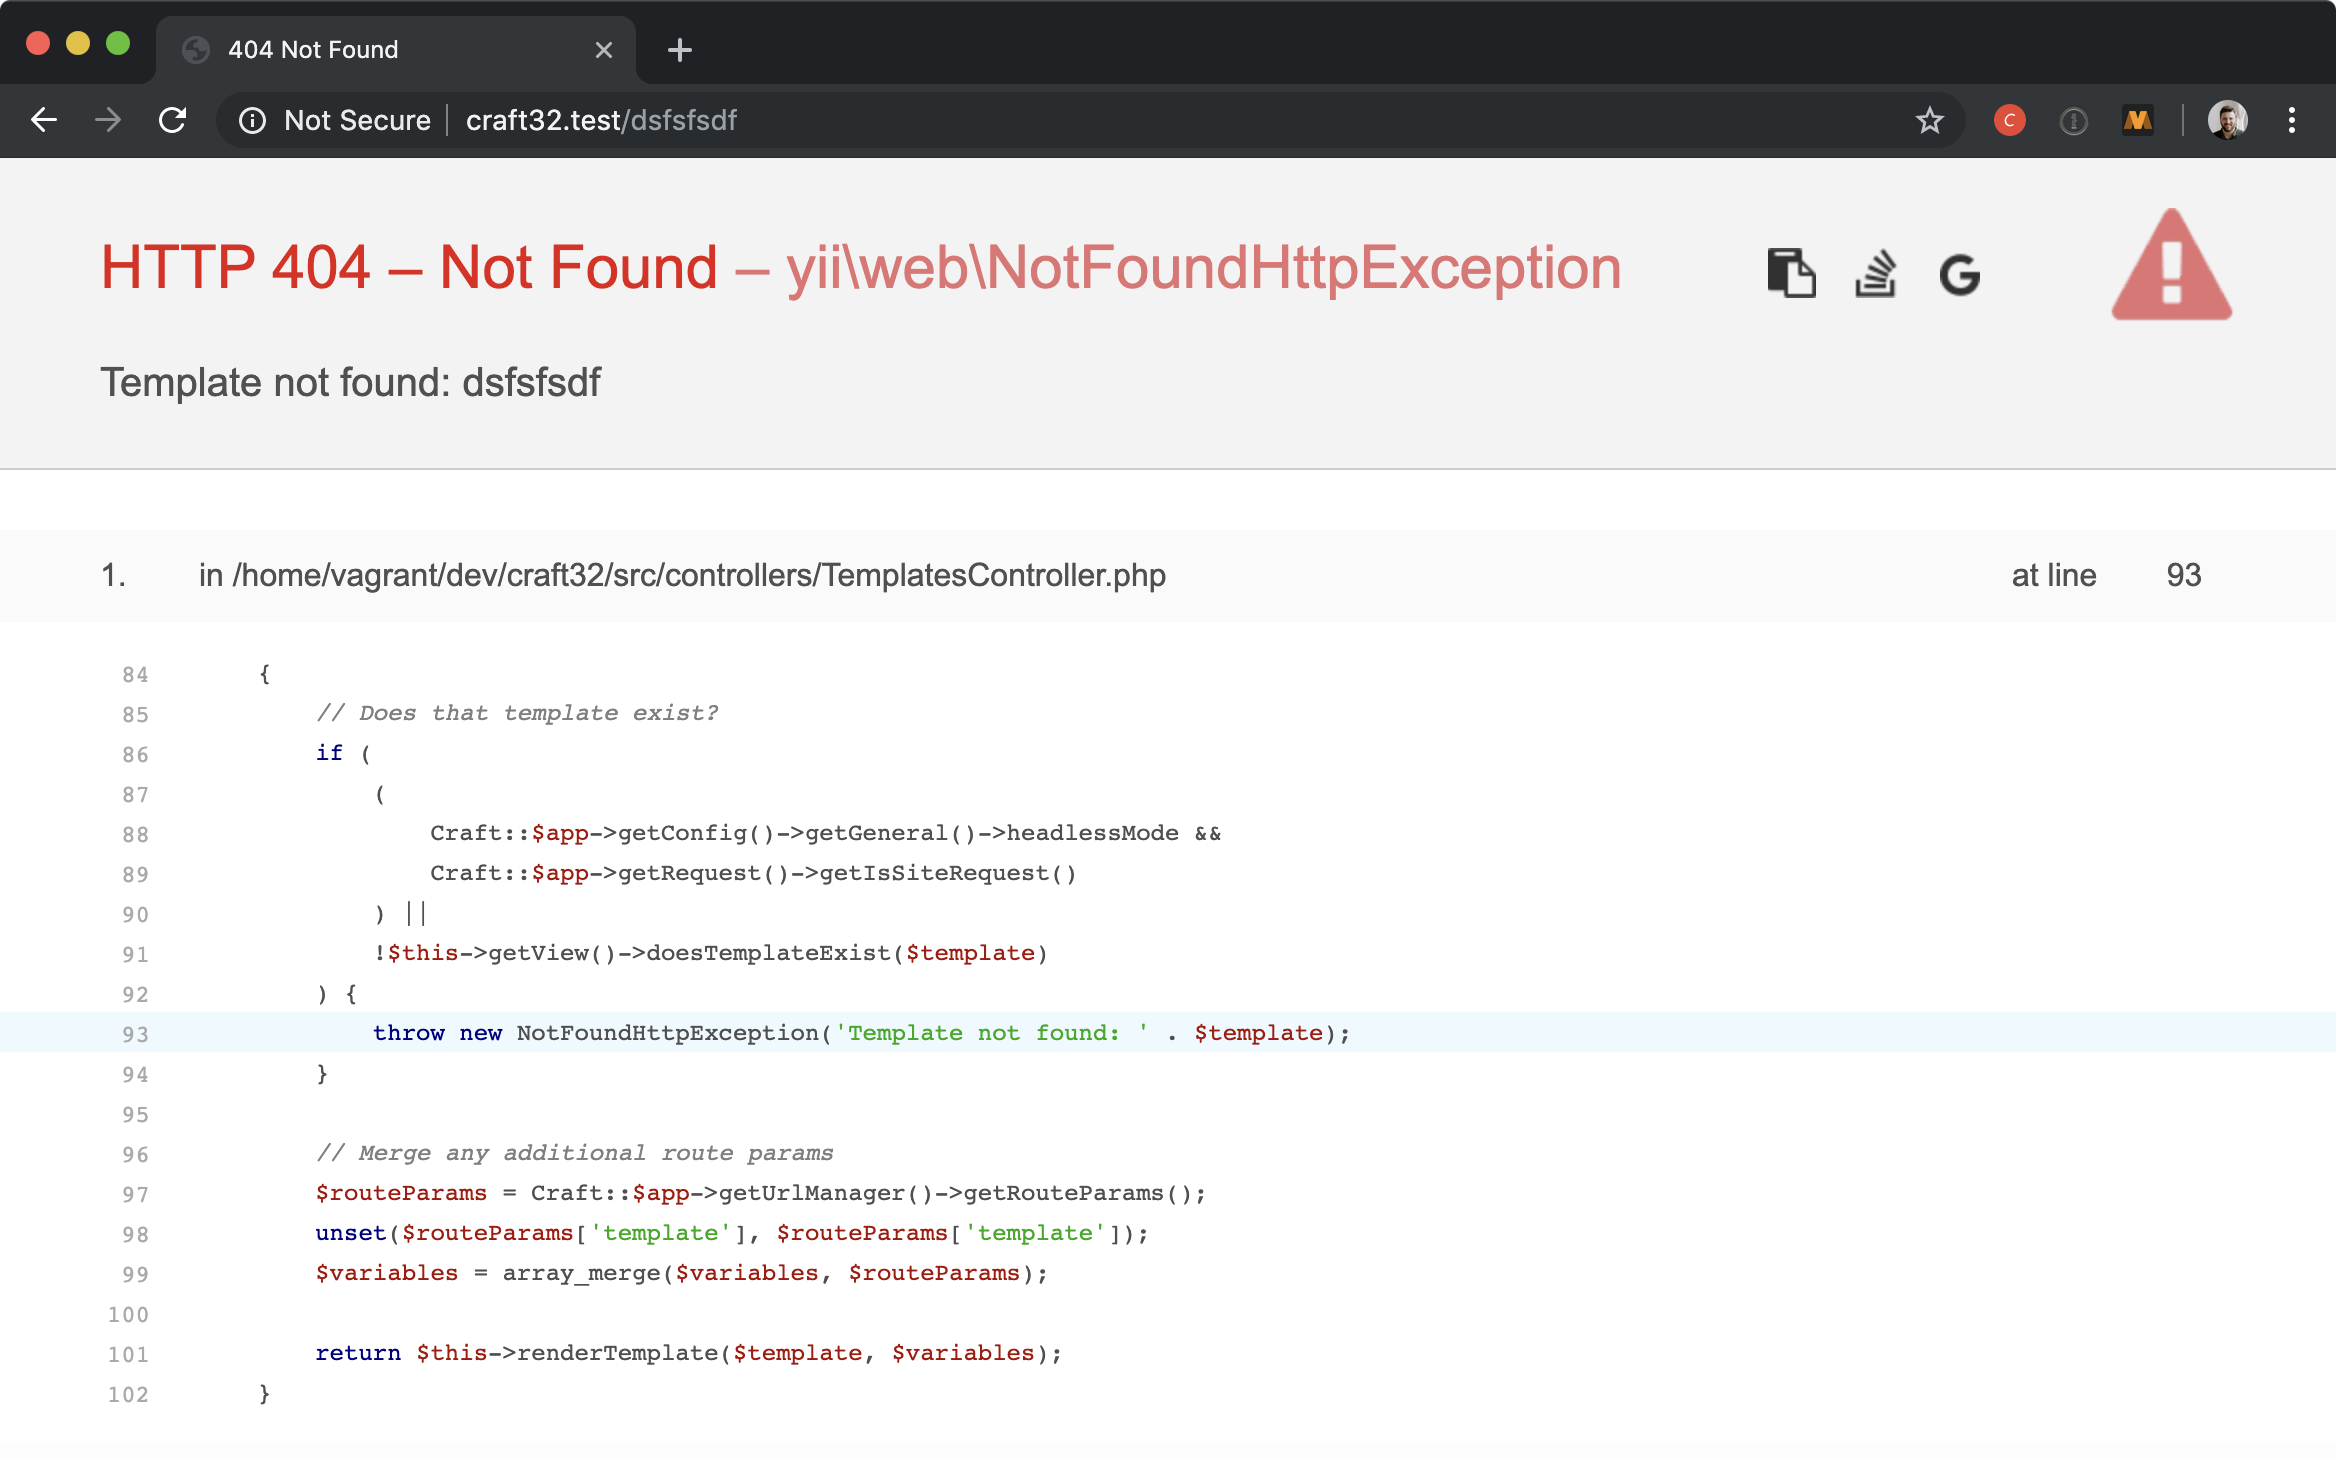
Task: Click the TemplatesController.php stack frame header
Action: point(1168,575)
